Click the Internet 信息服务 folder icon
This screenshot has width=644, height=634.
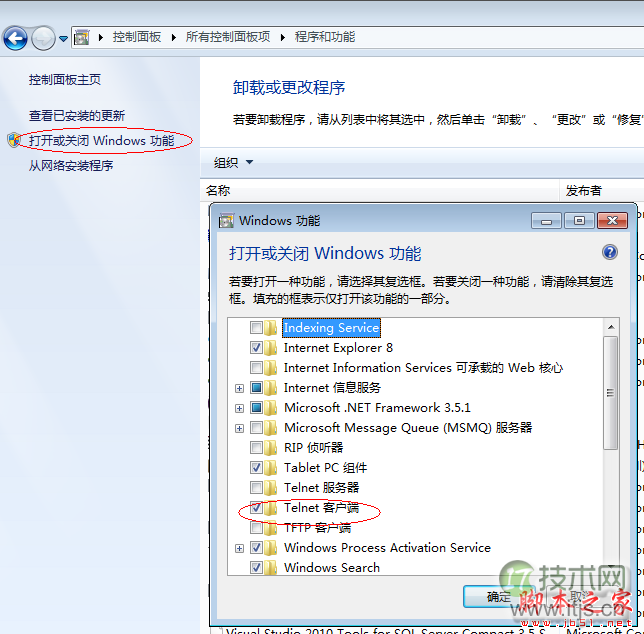click(x=271, y=388)
